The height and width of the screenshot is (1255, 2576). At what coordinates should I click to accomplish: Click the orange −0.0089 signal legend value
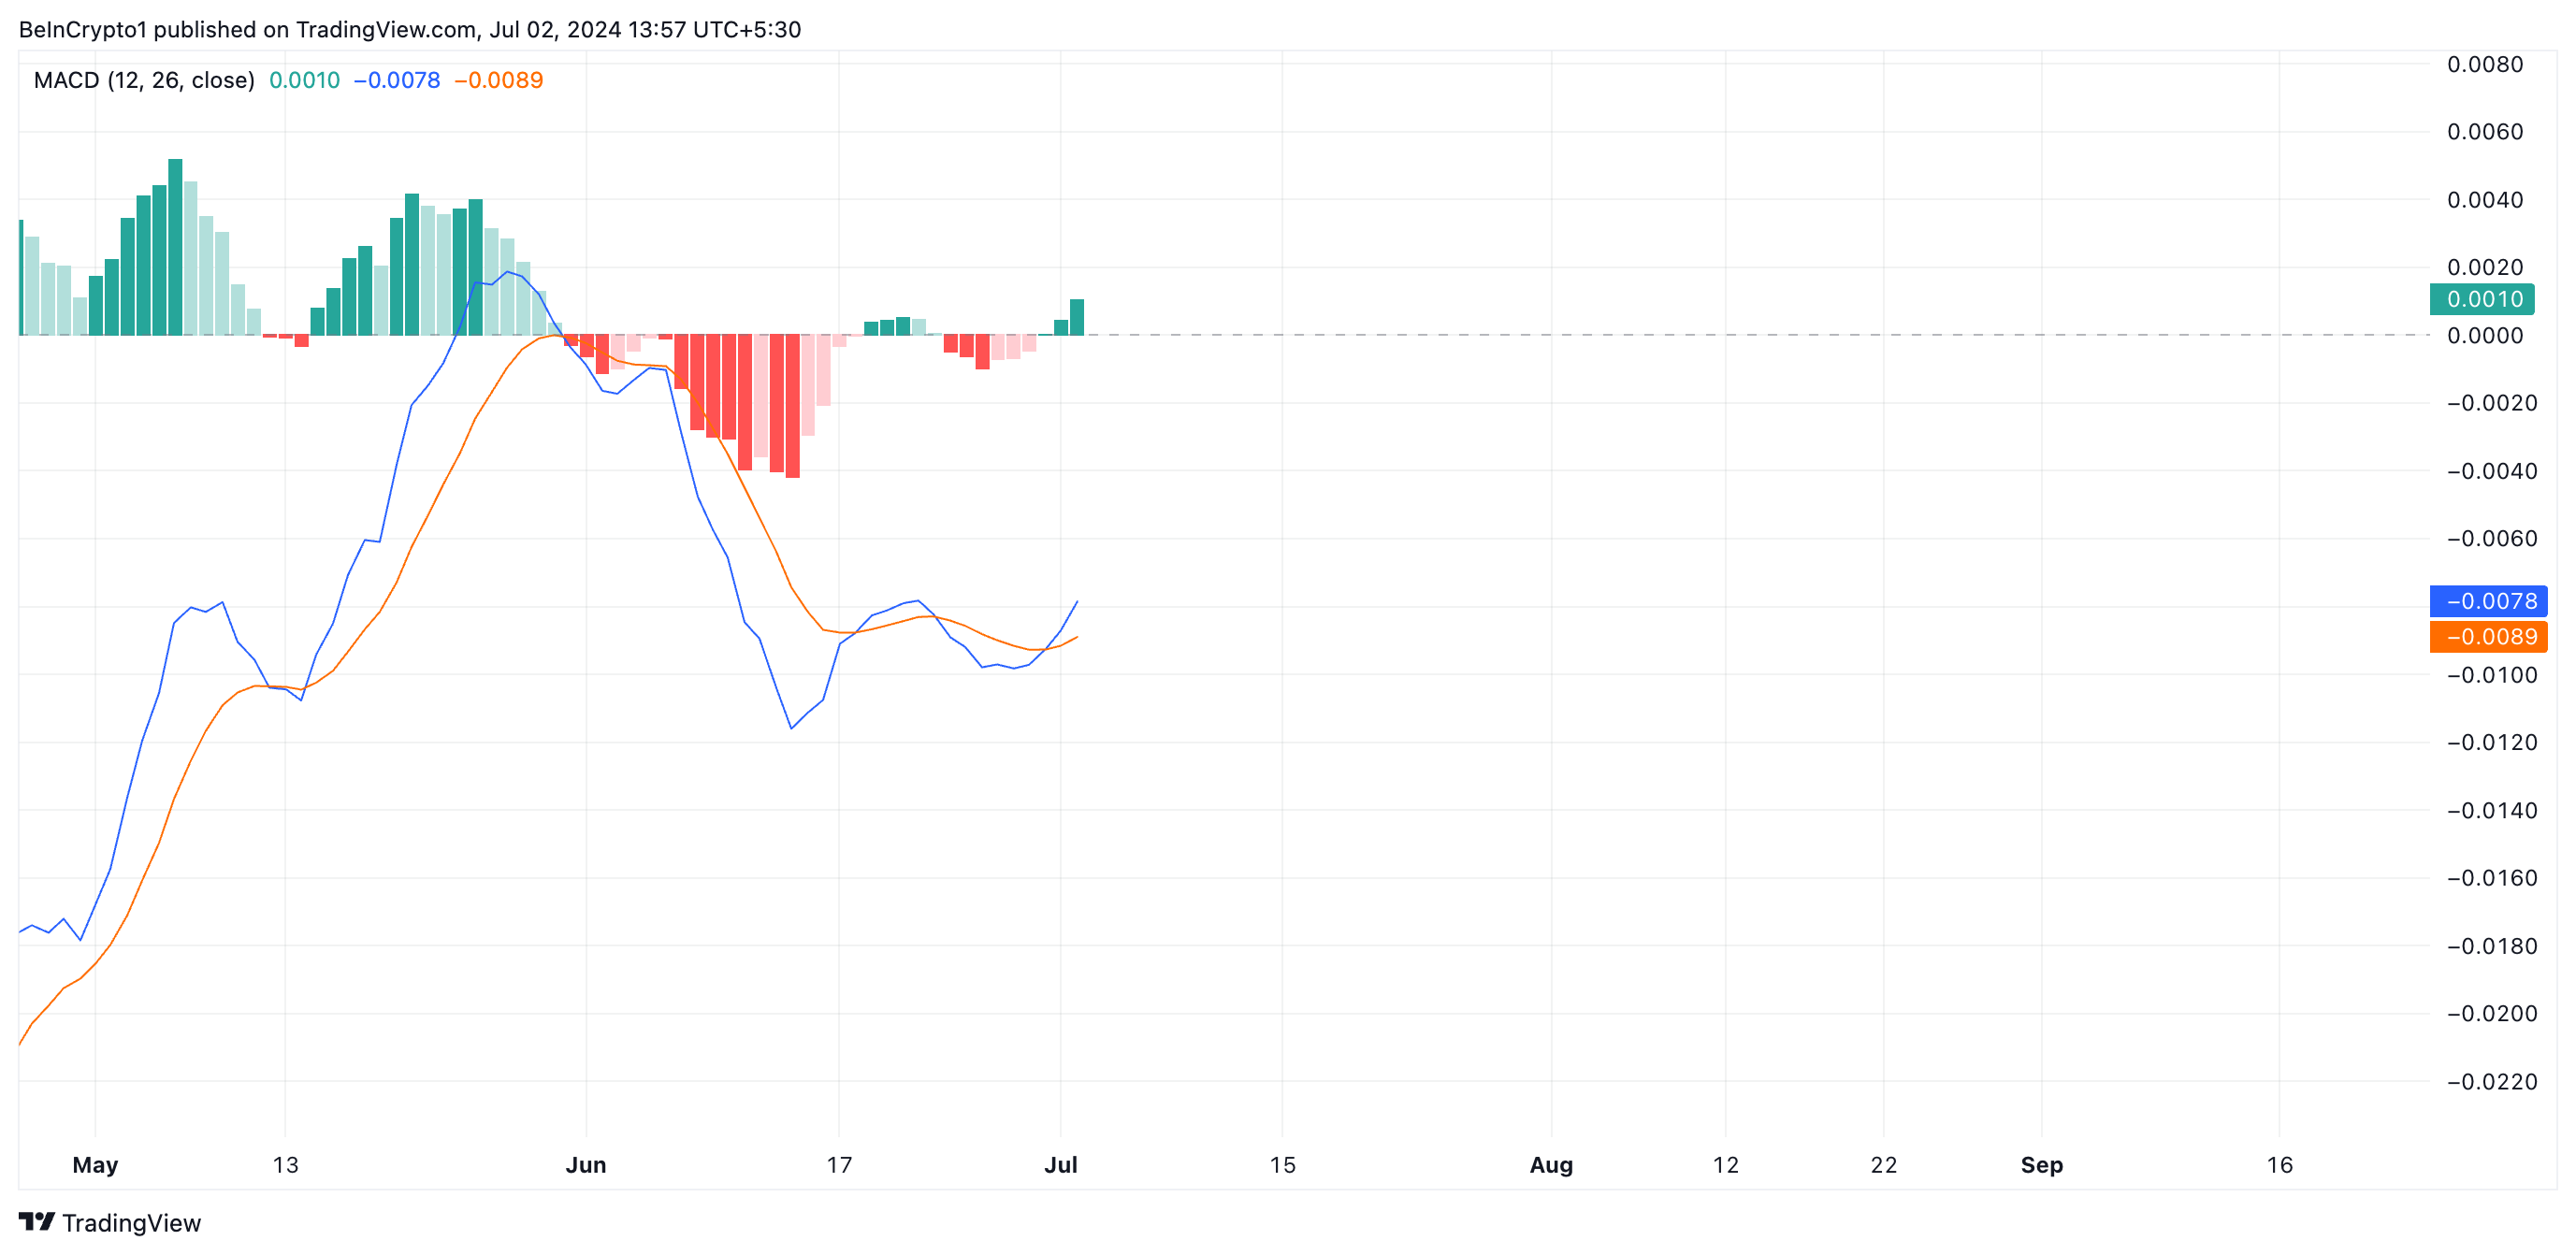(x=499, y=80)
